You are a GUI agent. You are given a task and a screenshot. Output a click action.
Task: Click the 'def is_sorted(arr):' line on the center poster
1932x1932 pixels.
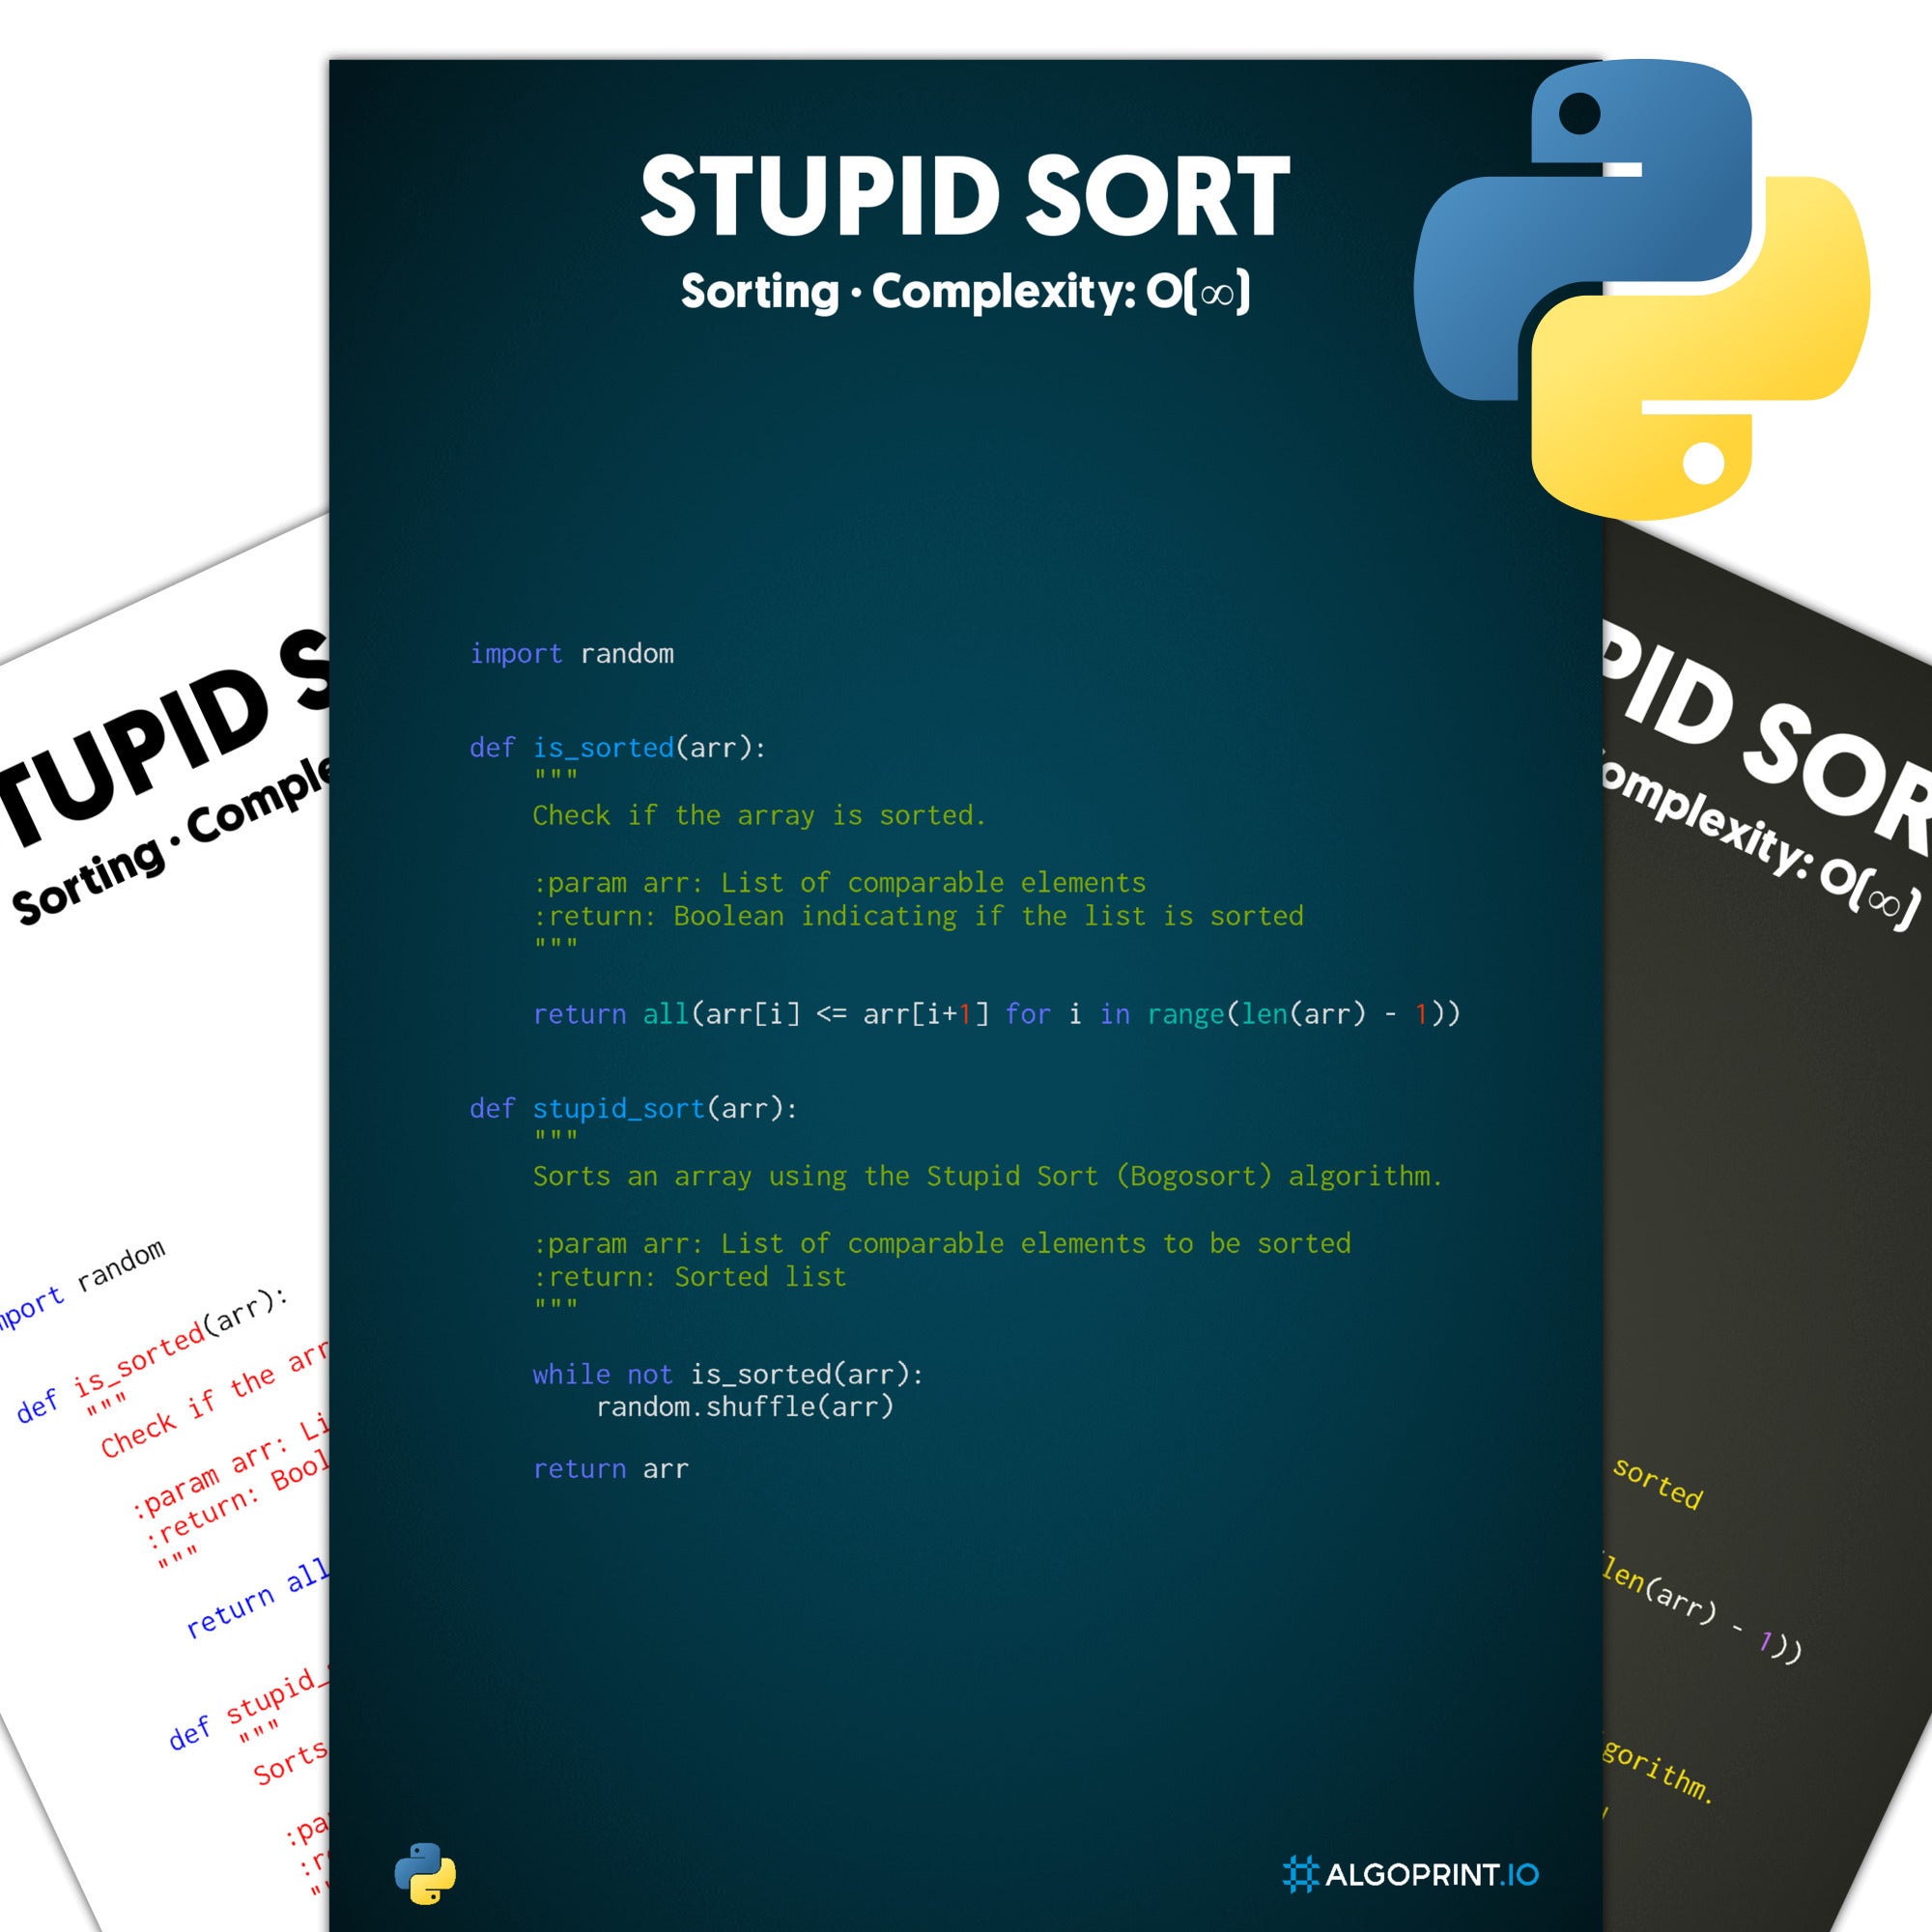(x=618, y=747)
